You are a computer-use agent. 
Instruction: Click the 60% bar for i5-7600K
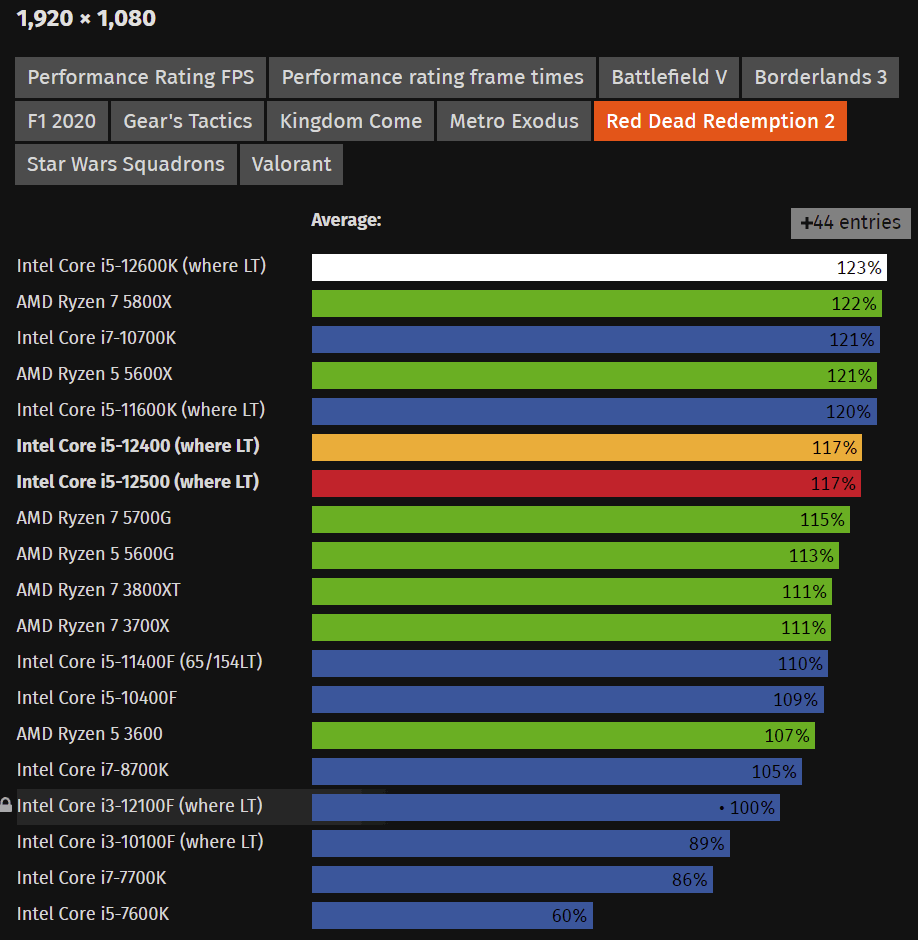point(452,915)
